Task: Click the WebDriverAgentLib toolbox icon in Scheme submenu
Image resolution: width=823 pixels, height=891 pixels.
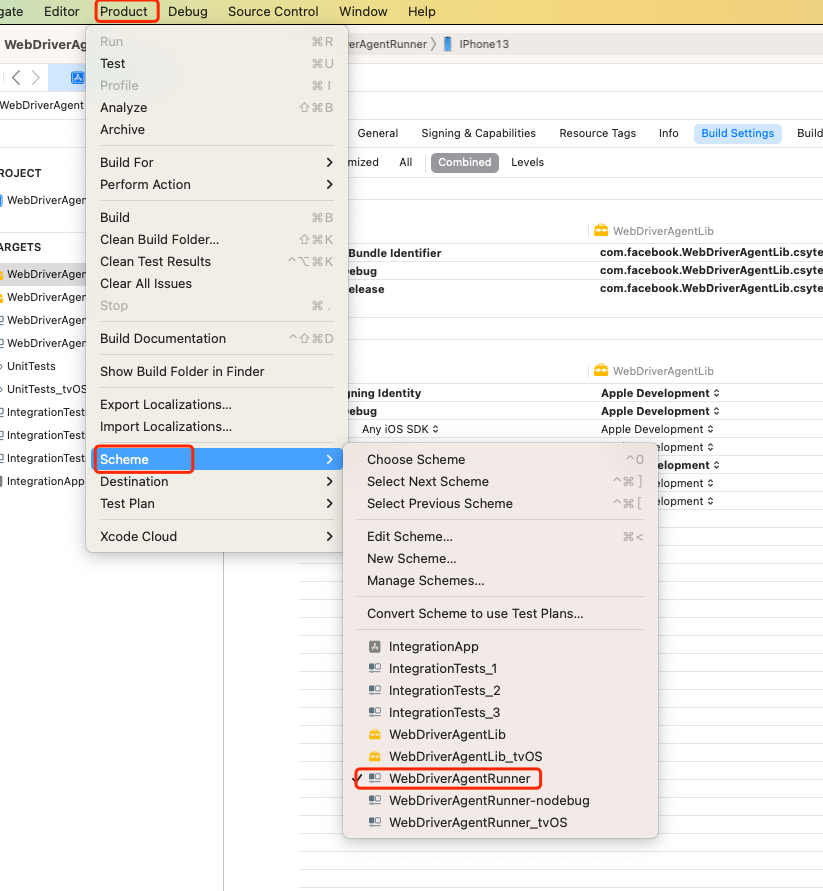Action: [x=375, y=735]
